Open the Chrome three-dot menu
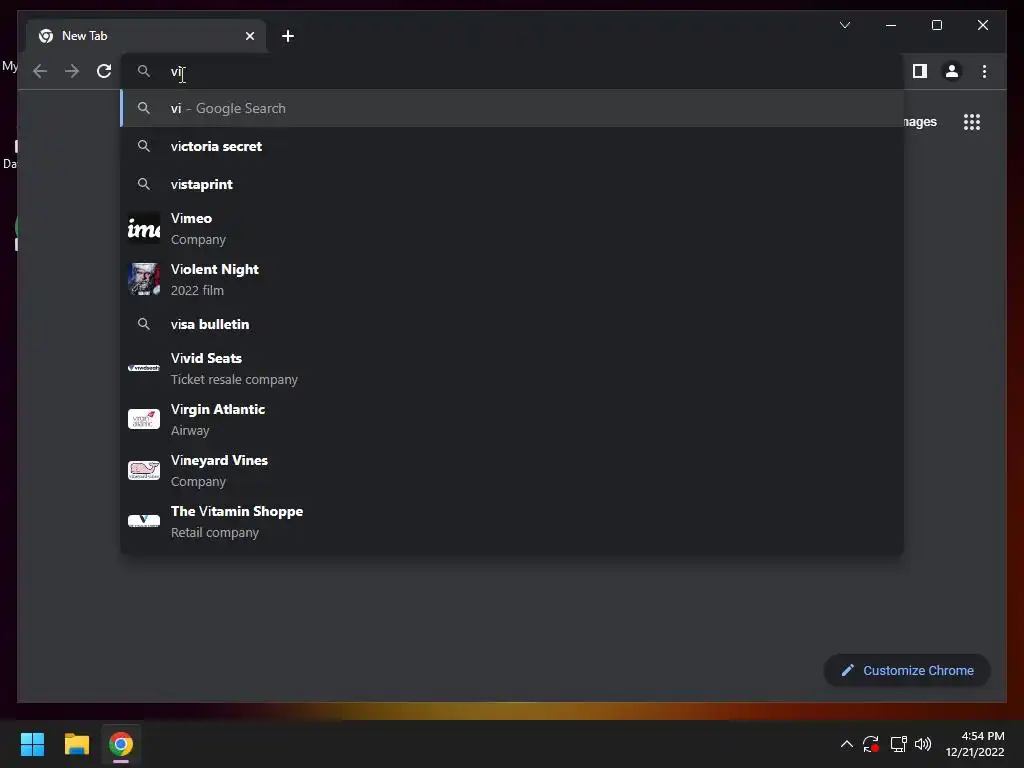This screenshot has height=768, width=1024. [x=984, y=71]
